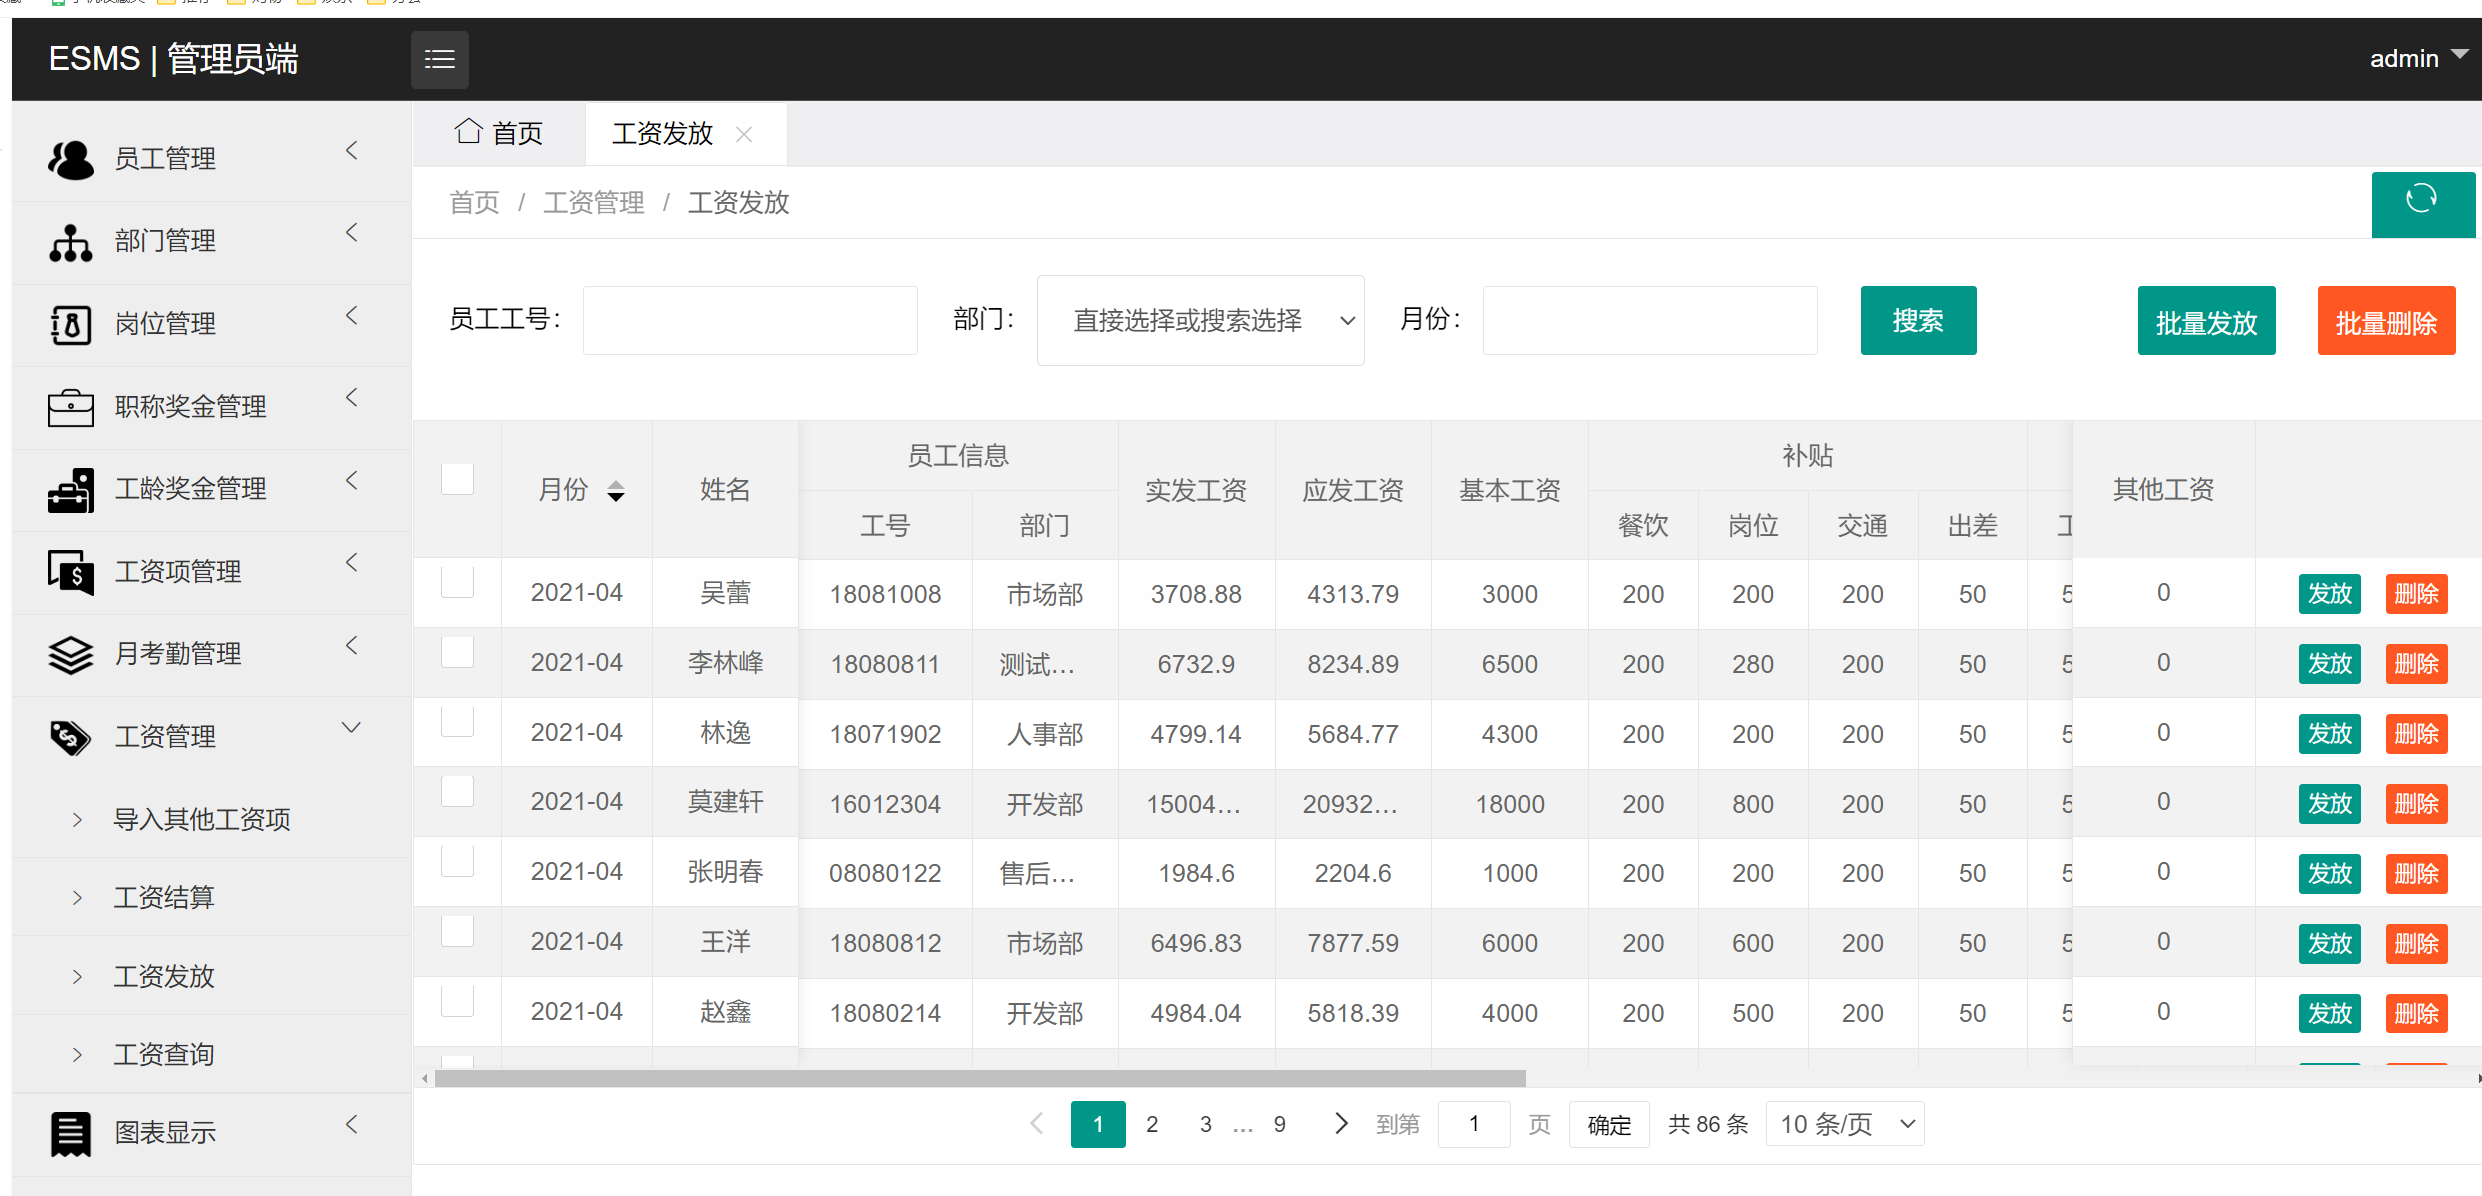Viewport: 2482px width, 1196px height.
Task: Click the hamburger menu toggle icon
Action: tap(439, 60)
